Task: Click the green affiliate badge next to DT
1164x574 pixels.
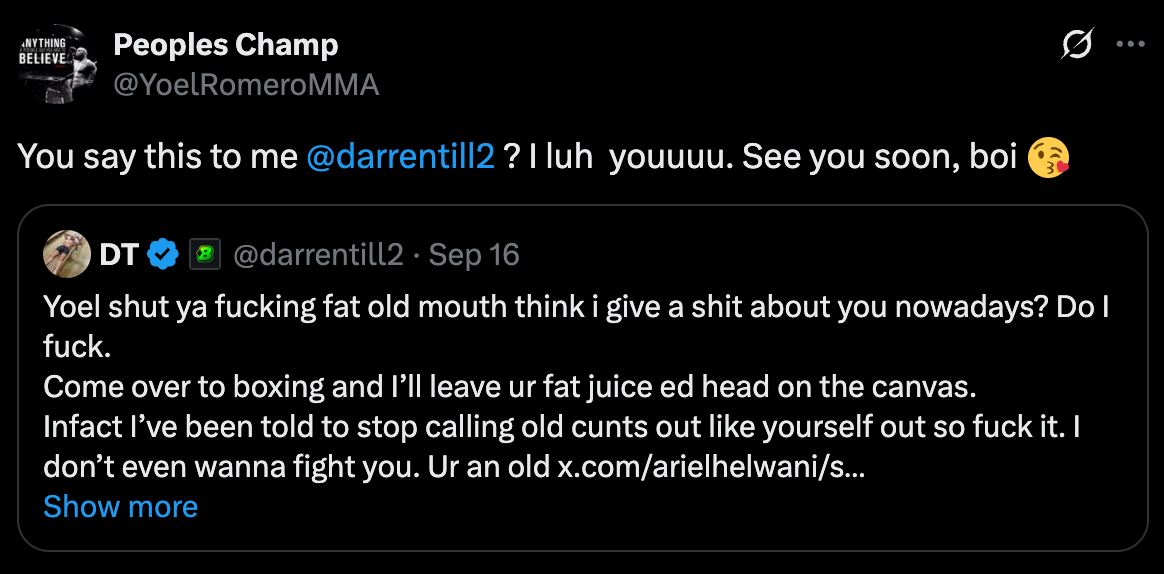Action: (204, 255)
